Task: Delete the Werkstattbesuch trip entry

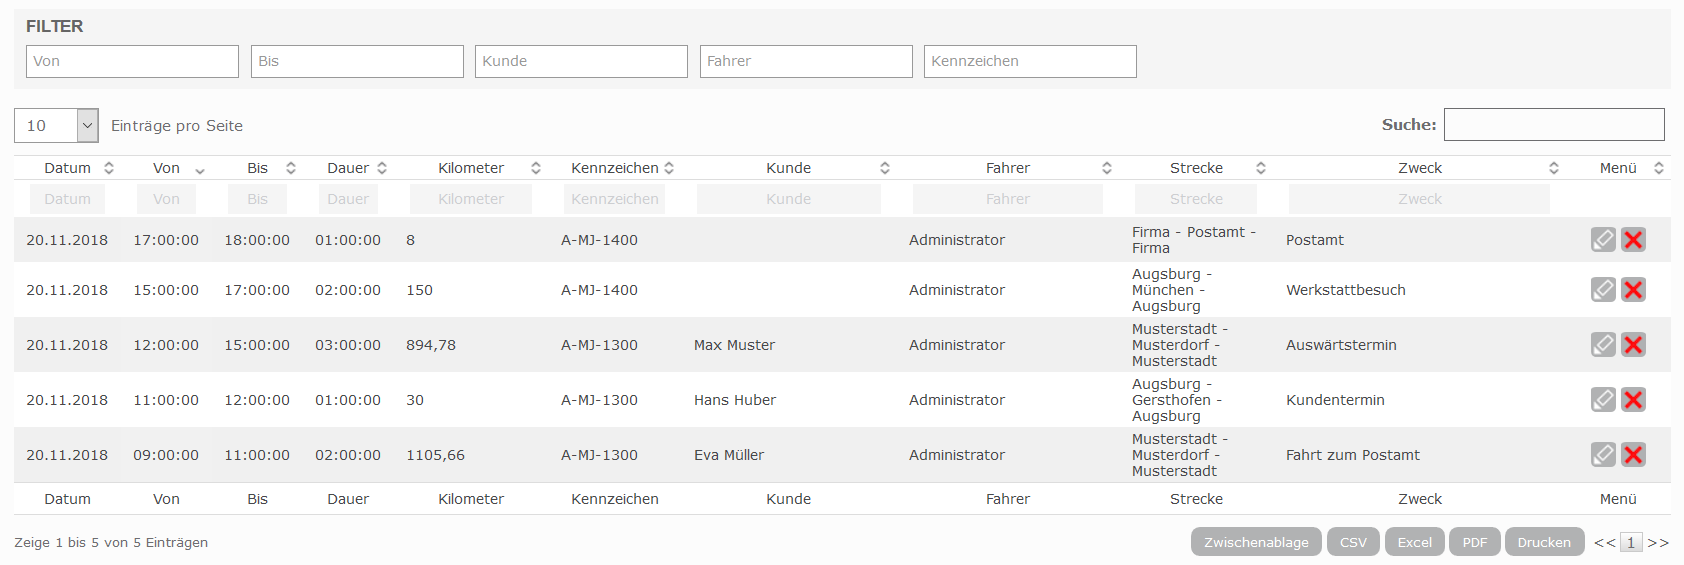Action: 1633,290
